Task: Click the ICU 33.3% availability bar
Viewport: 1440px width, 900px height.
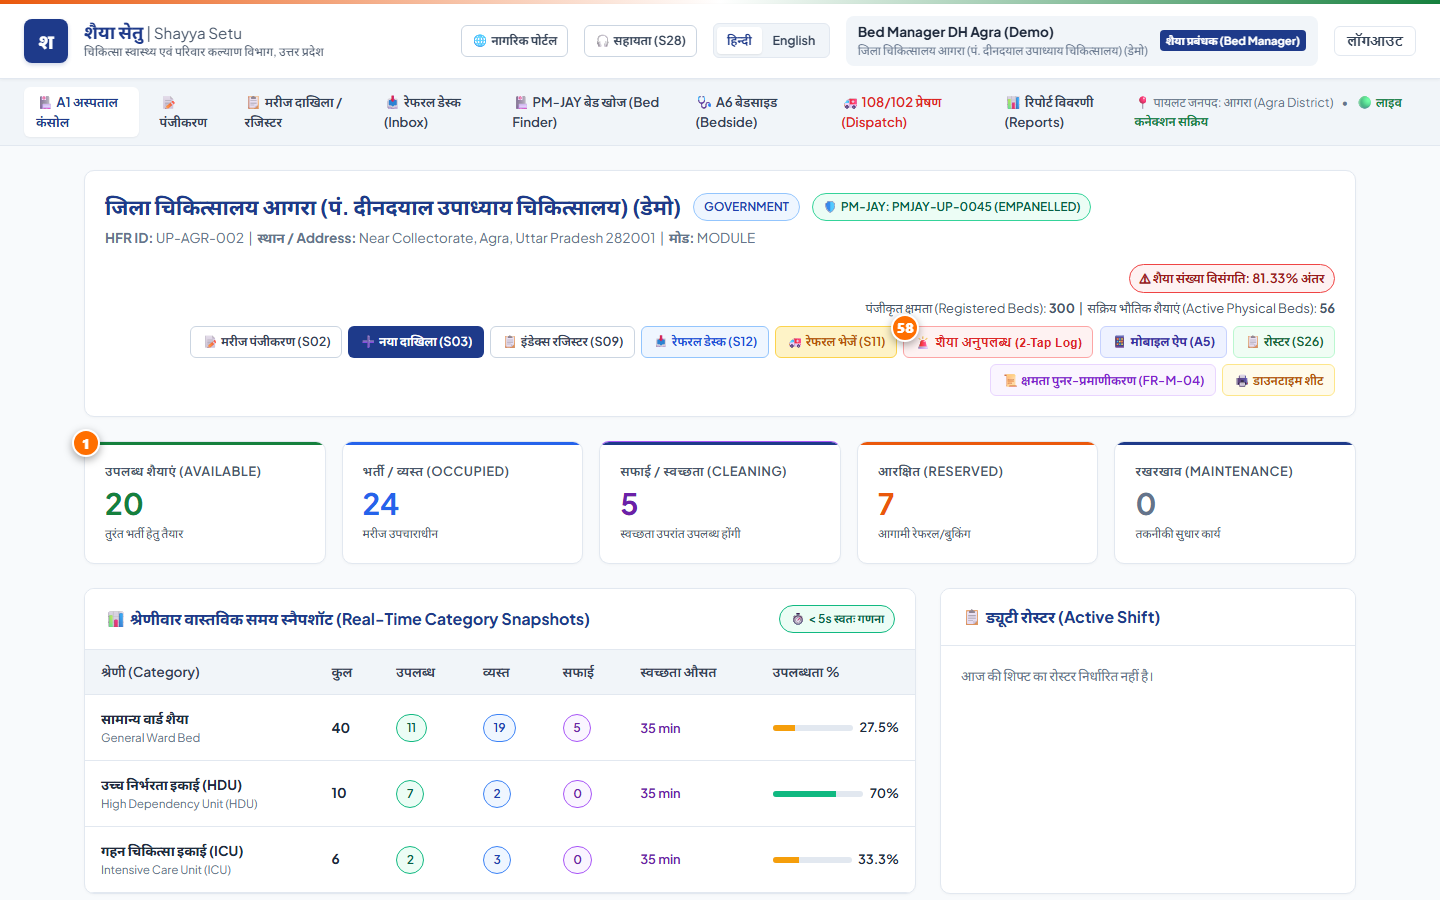Action: point(811,860)
